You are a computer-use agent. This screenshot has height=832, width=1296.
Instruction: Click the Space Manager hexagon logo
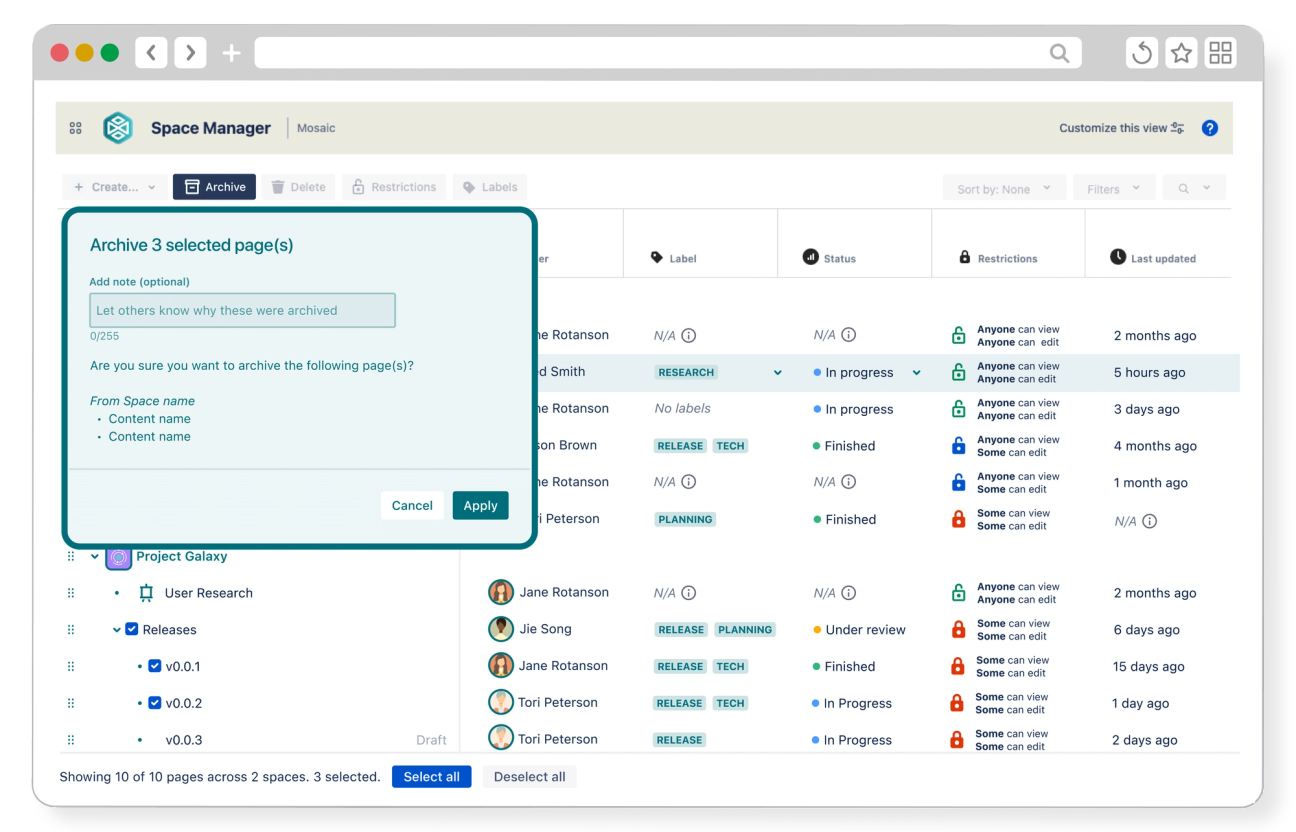118,128
